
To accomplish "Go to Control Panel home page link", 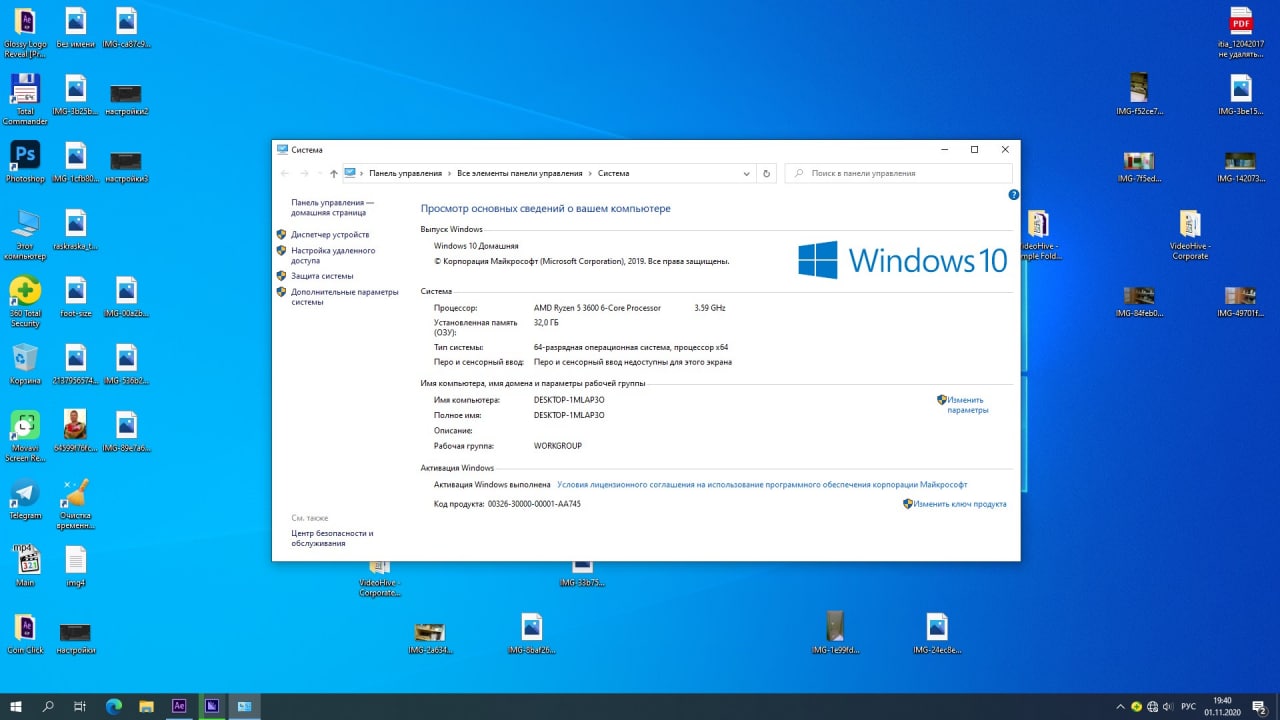I will tap(332, 207).
